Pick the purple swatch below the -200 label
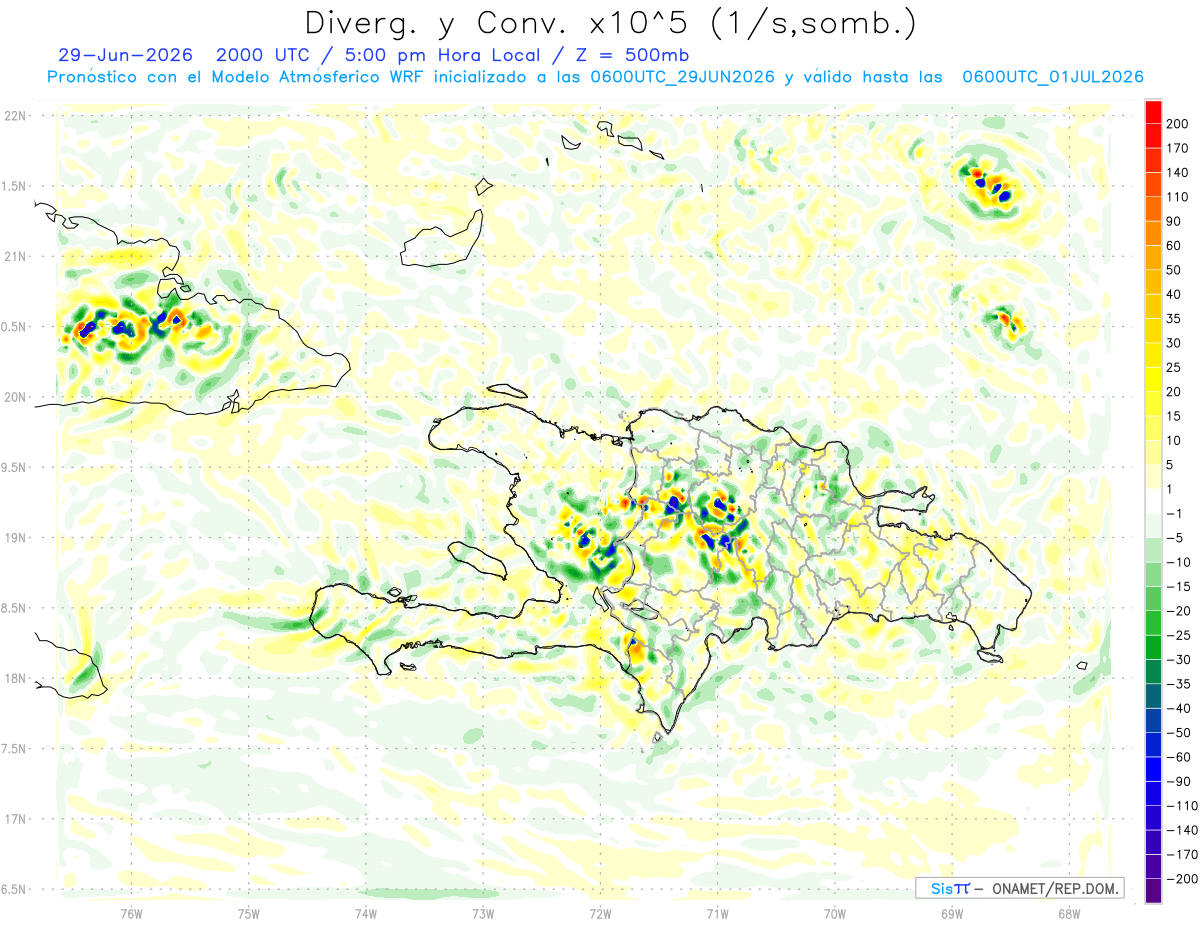The width and height of the screenshot is (1200, 927). click(x=1153, y=890)
